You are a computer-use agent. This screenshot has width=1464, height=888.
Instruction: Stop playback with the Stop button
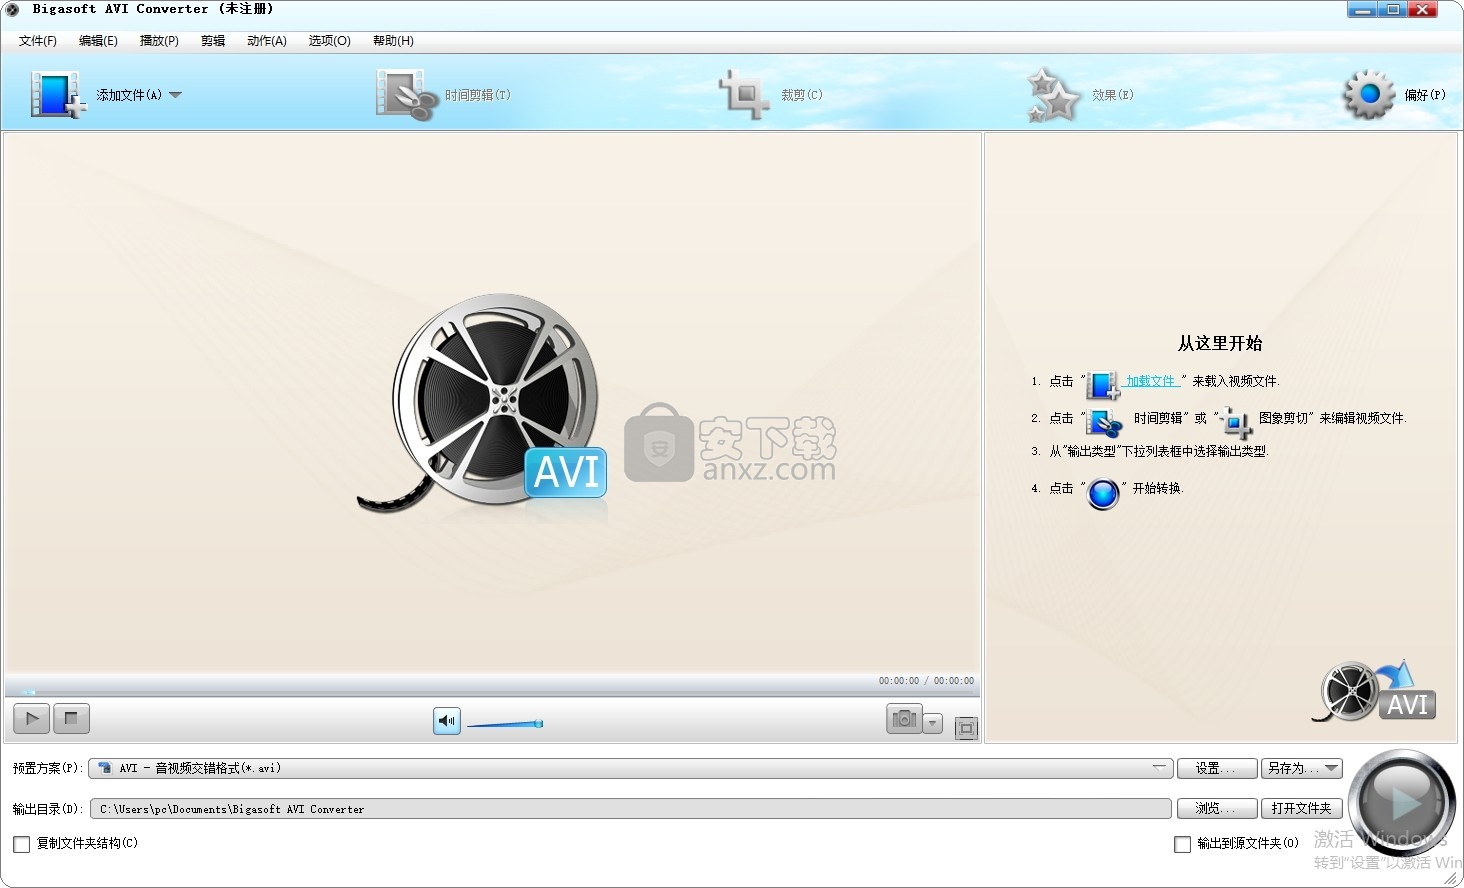pyautogui.click(x=71, y=718)
